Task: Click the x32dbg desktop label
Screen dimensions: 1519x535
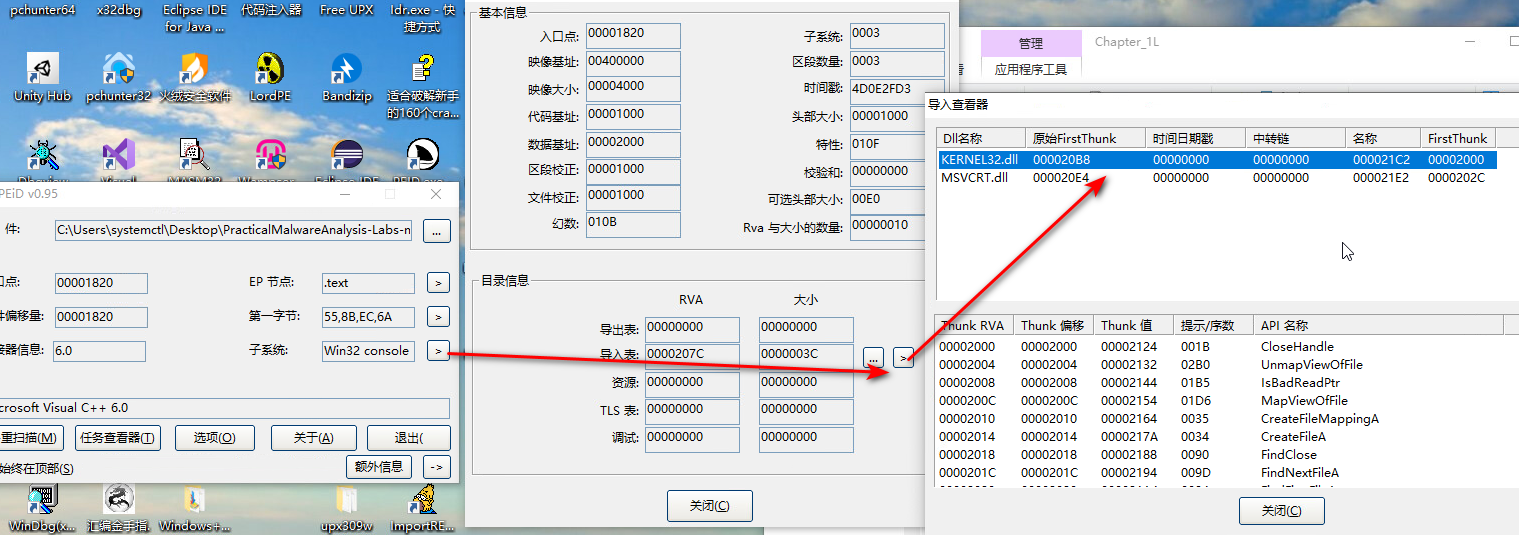Action: pos(118,10)
